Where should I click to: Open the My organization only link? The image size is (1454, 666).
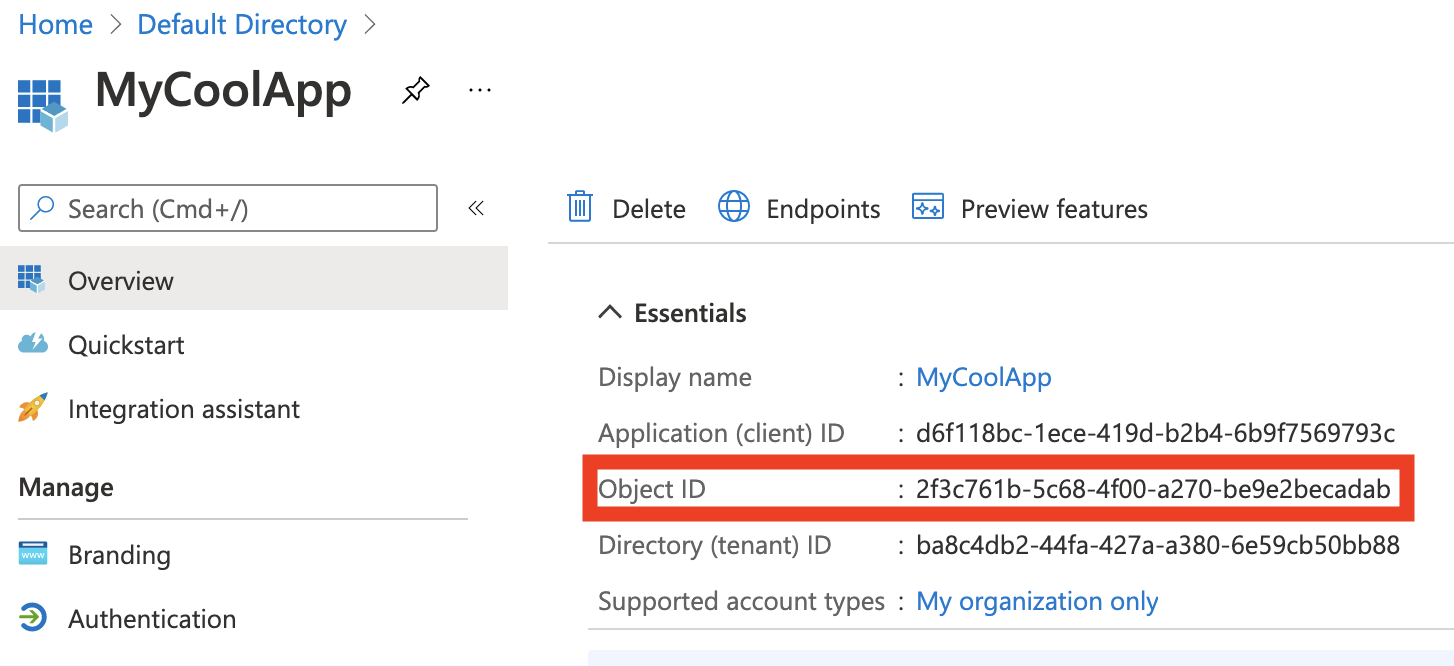[x=1037, y=601]
